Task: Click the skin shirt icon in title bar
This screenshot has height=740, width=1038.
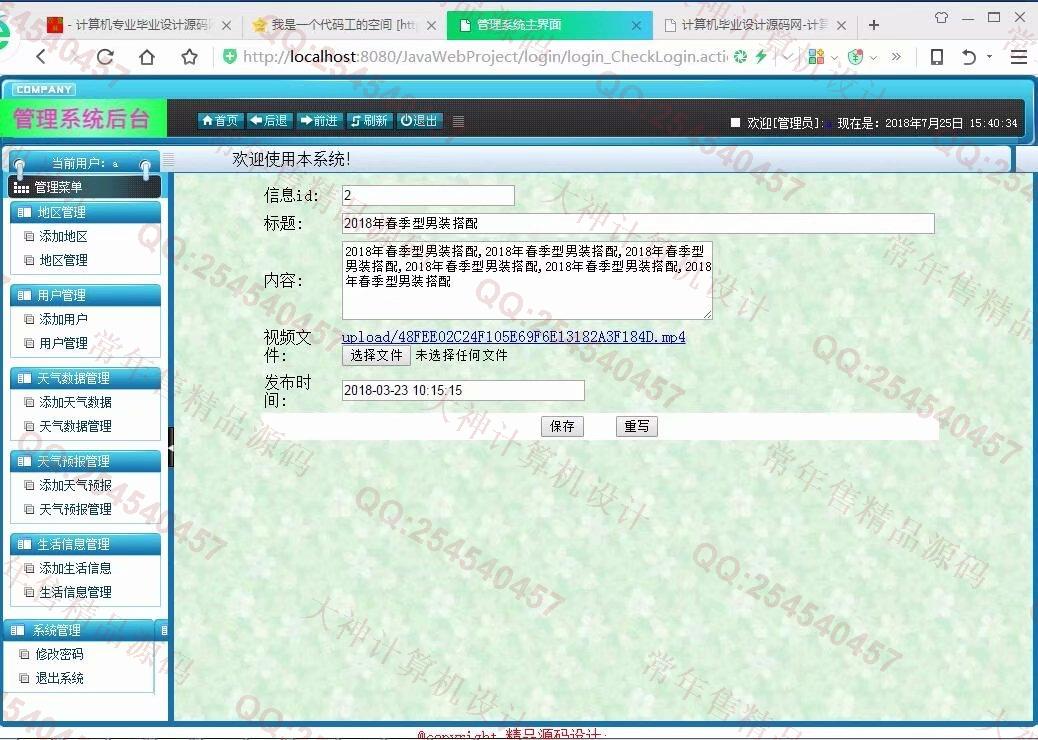Action: pyautogui.click(x=941, y=17)
